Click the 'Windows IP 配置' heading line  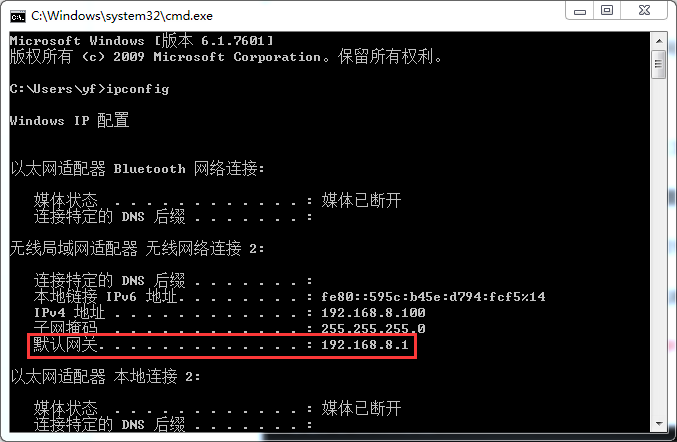70,120
